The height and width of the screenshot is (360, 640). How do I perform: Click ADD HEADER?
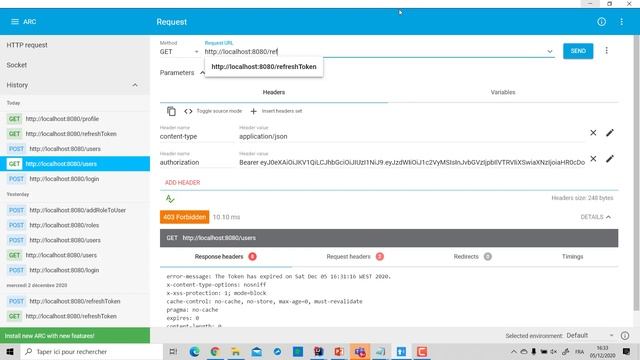coord(182,182)
